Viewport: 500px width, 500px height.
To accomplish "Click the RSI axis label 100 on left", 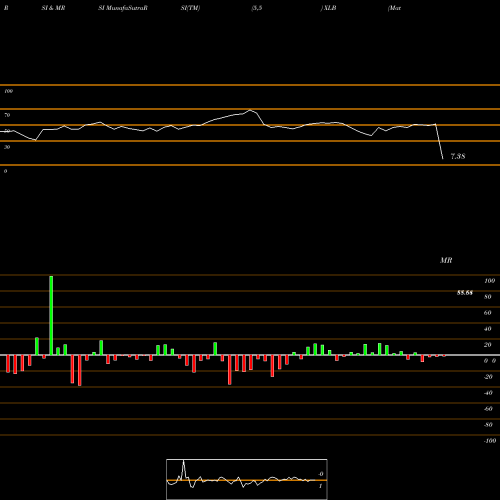I will [8, 91].
